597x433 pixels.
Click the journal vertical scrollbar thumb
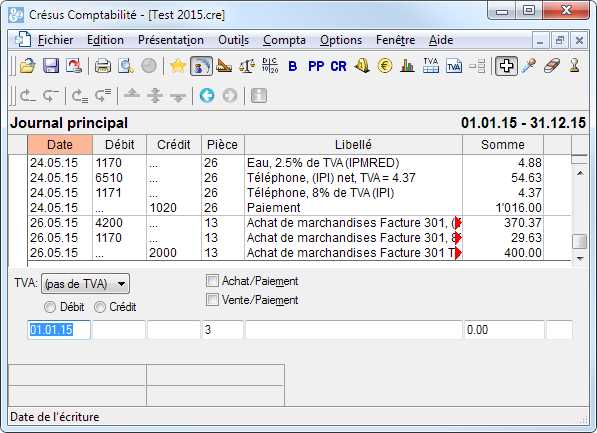pos(579,241)
